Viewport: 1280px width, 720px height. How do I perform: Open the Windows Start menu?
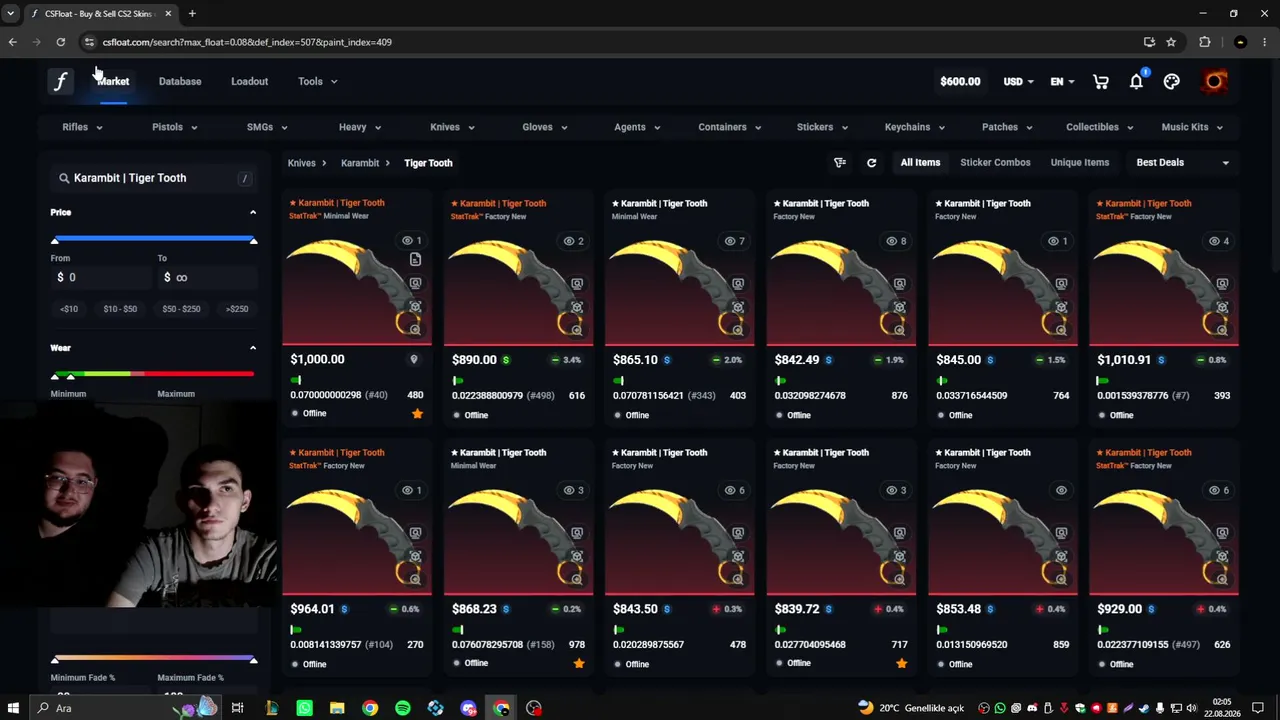(14, 708)
